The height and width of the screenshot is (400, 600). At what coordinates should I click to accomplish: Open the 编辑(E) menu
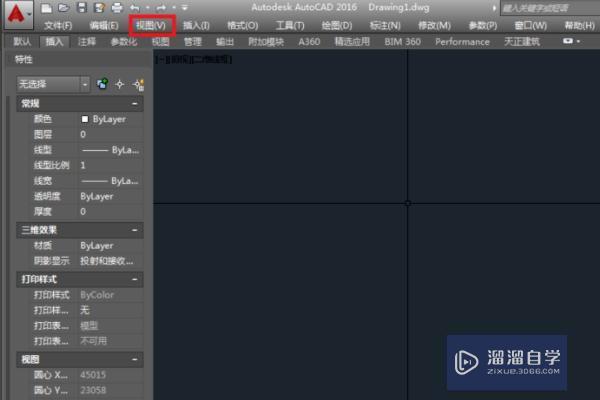[103, 26]
